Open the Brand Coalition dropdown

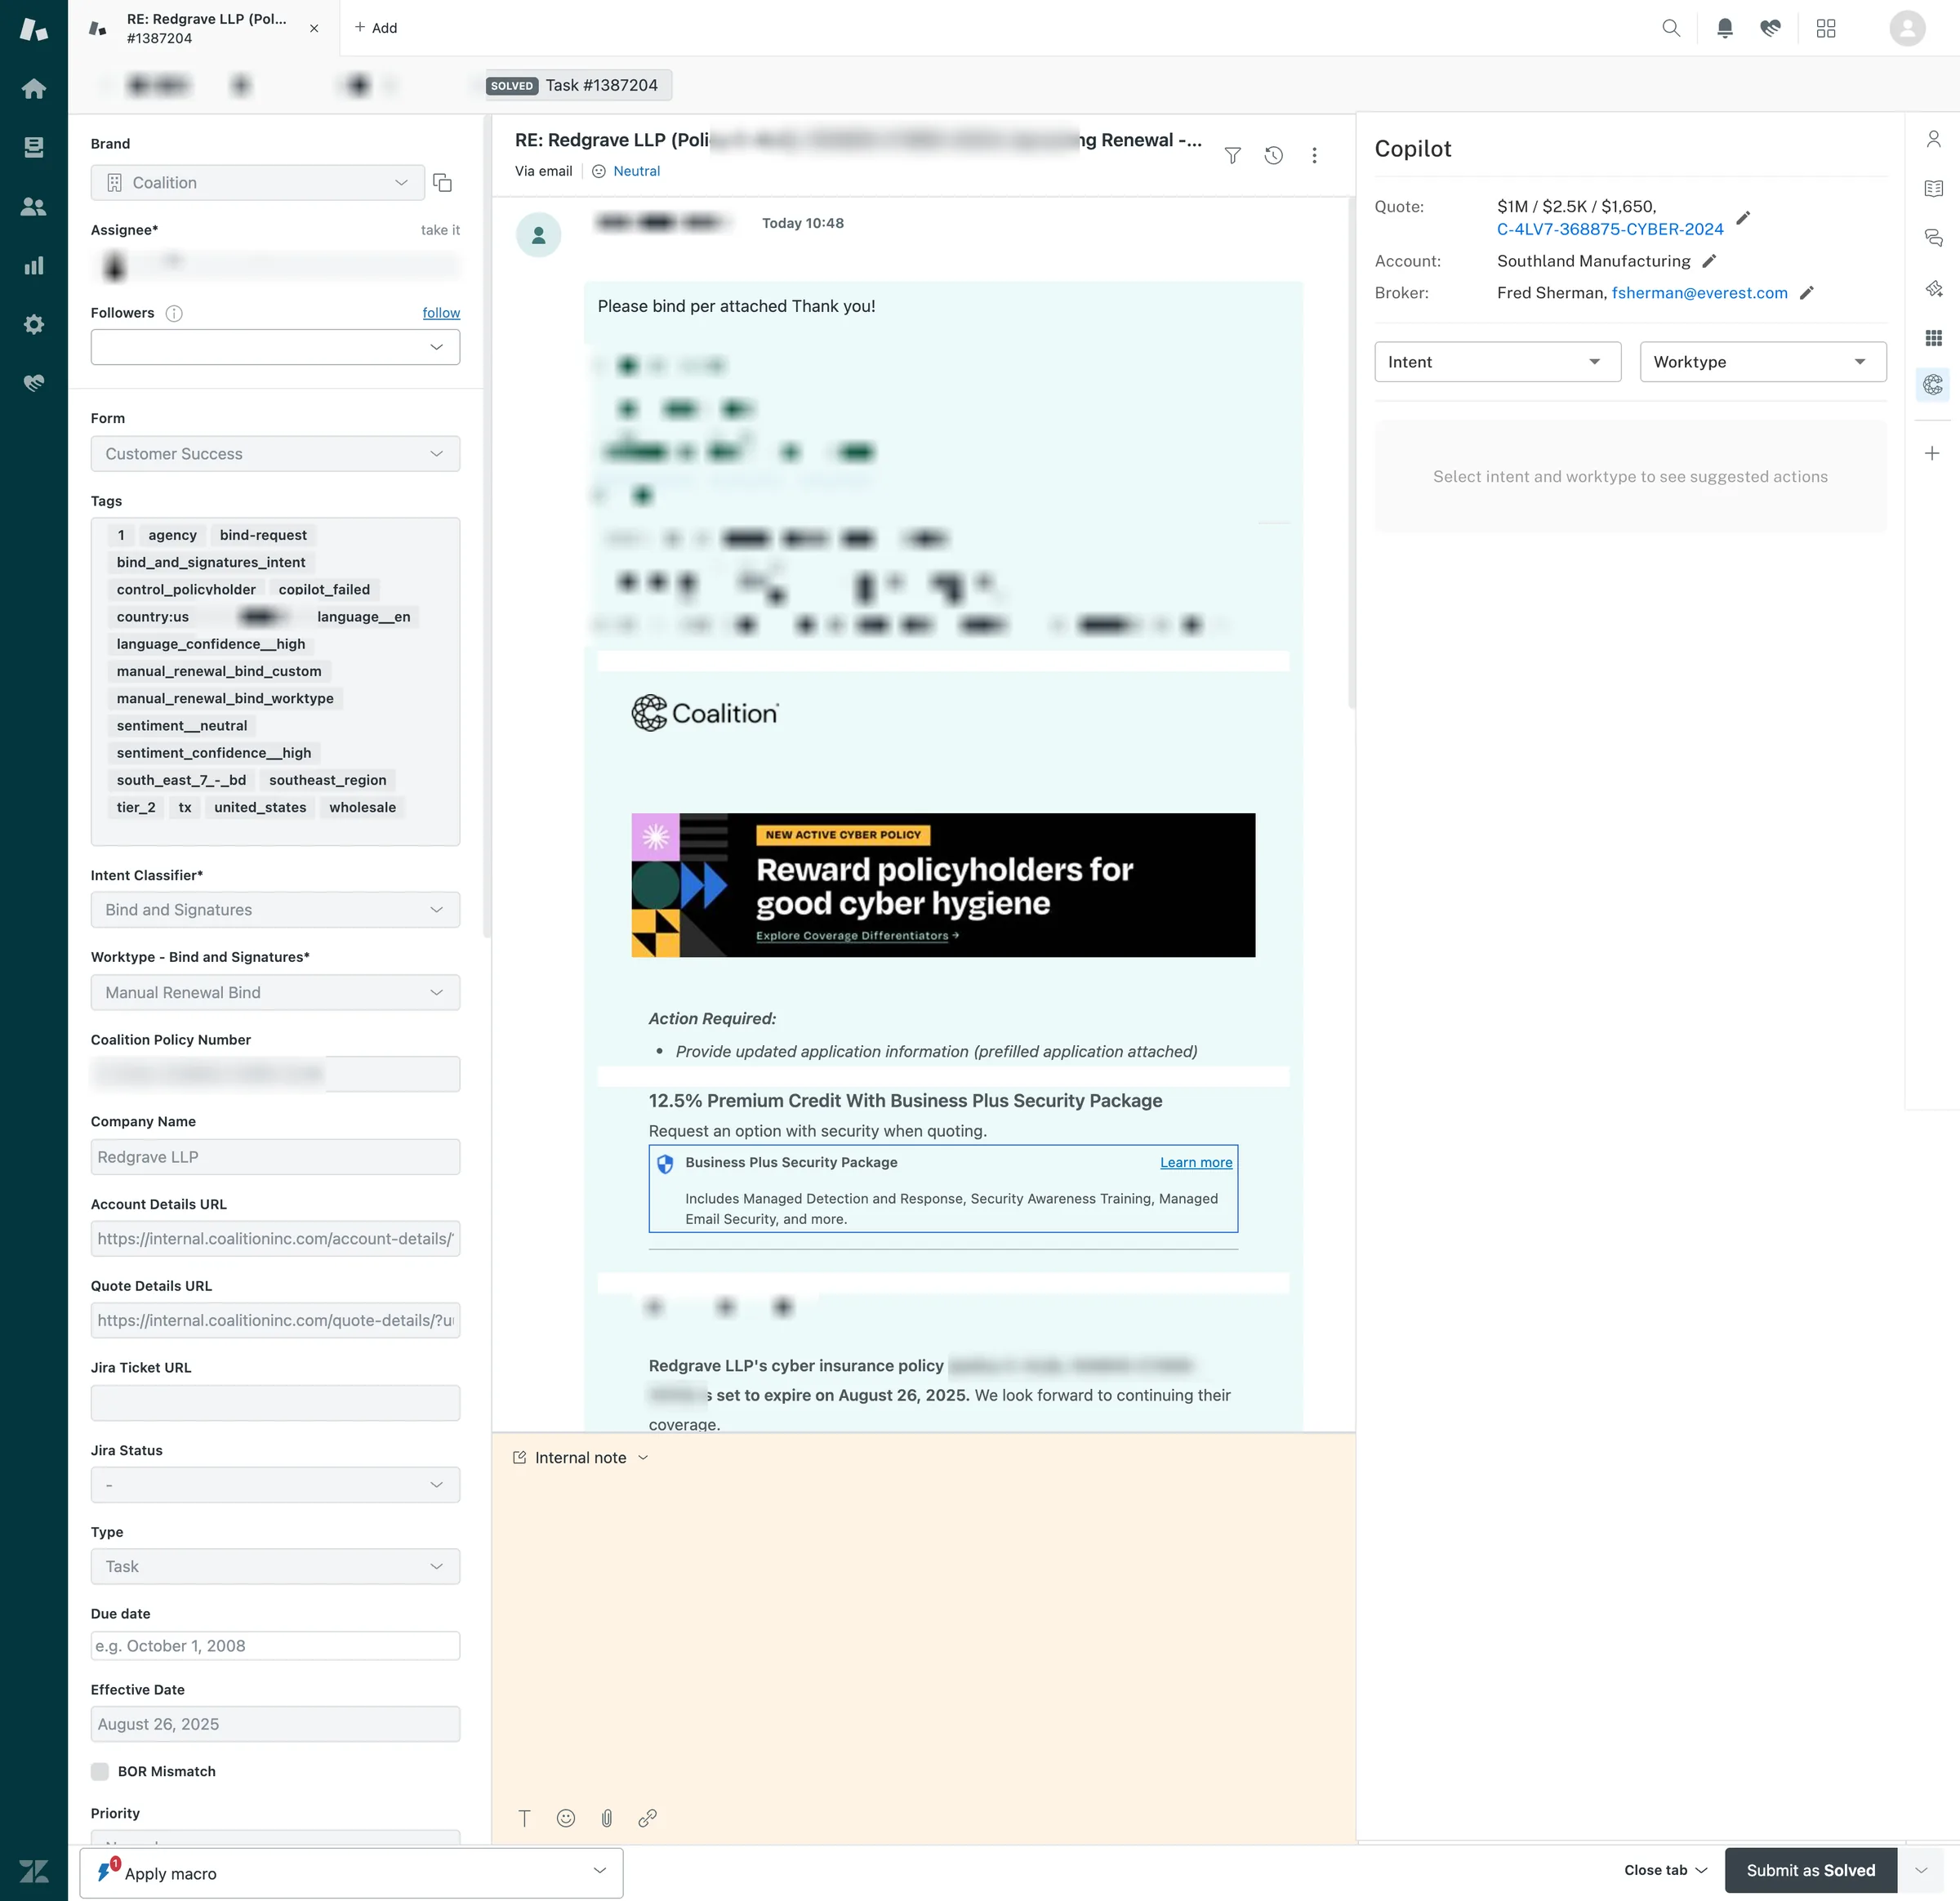pos(258,182)
